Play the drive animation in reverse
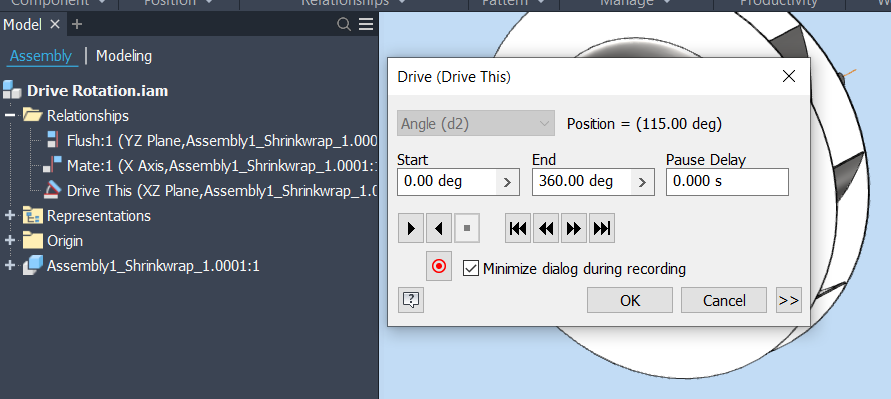891x399 pixels. (x=439, y=228)
